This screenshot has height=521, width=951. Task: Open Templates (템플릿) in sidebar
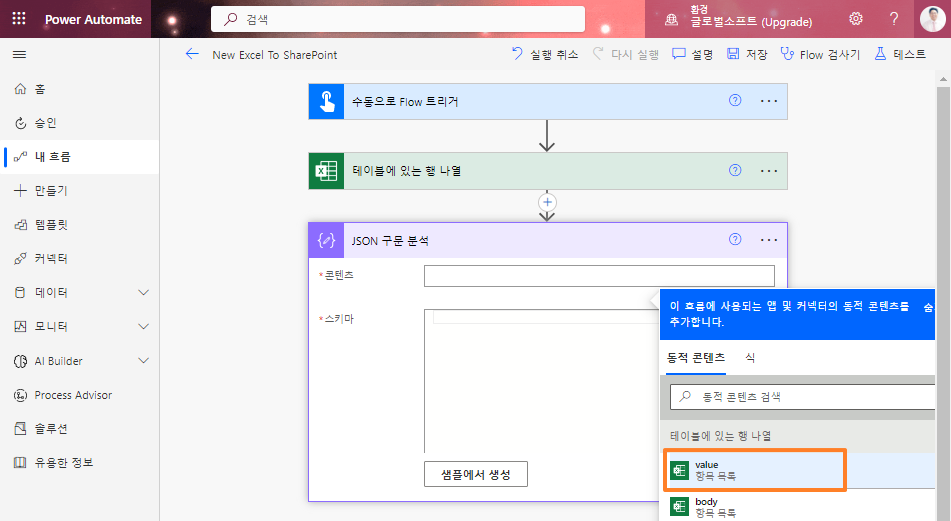(x=80, y=224)
